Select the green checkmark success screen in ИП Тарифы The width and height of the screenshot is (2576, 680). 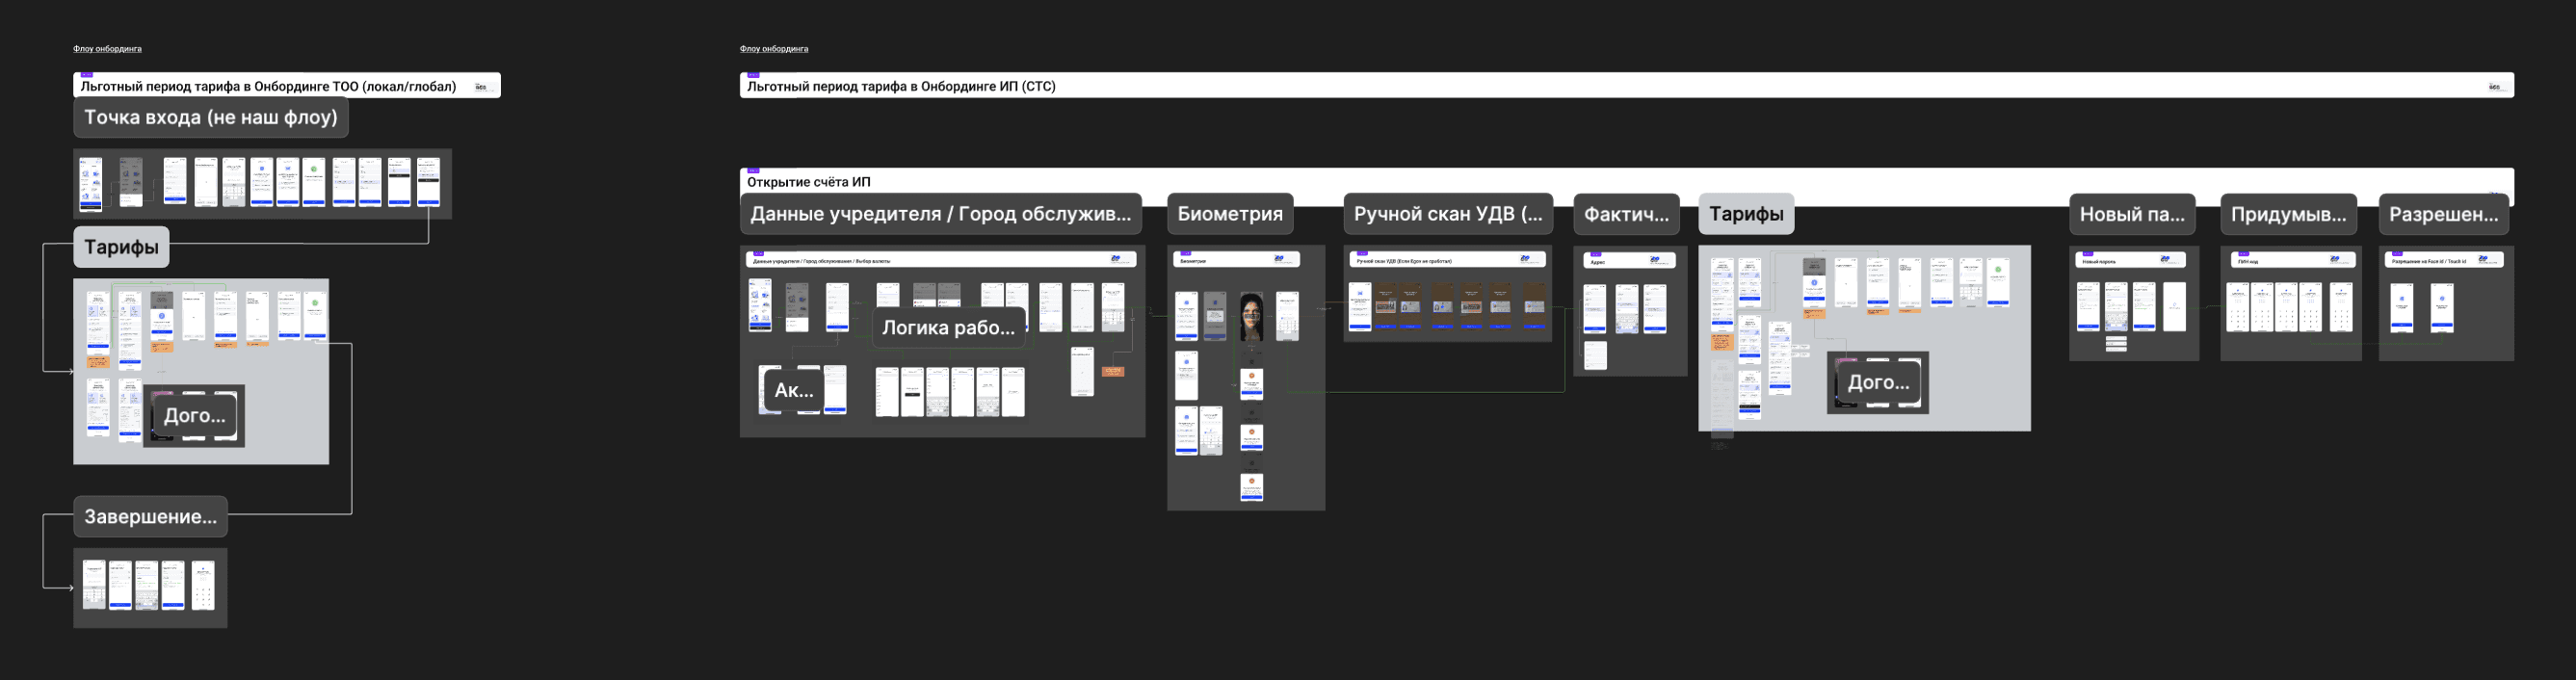pyautogui.click(x=1998, y=283)
